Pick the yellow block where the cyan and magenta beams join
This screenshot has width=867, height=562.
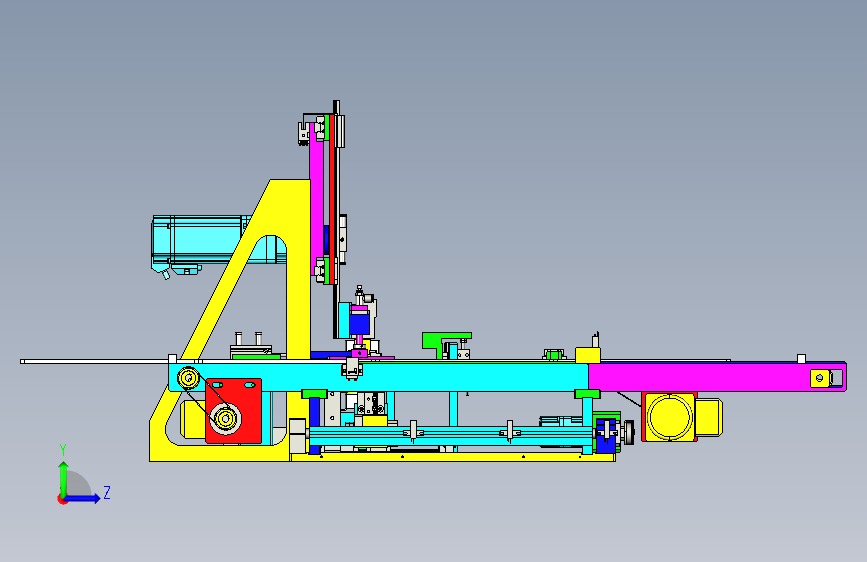point(588,355)
